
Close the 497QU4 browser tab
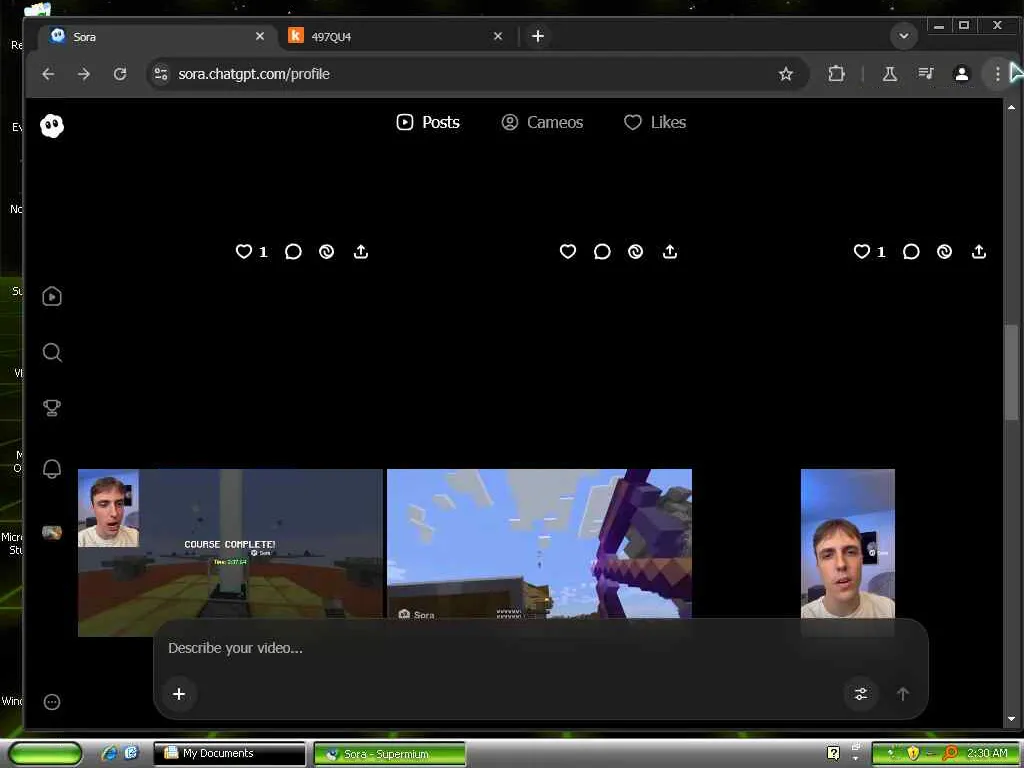498,36
